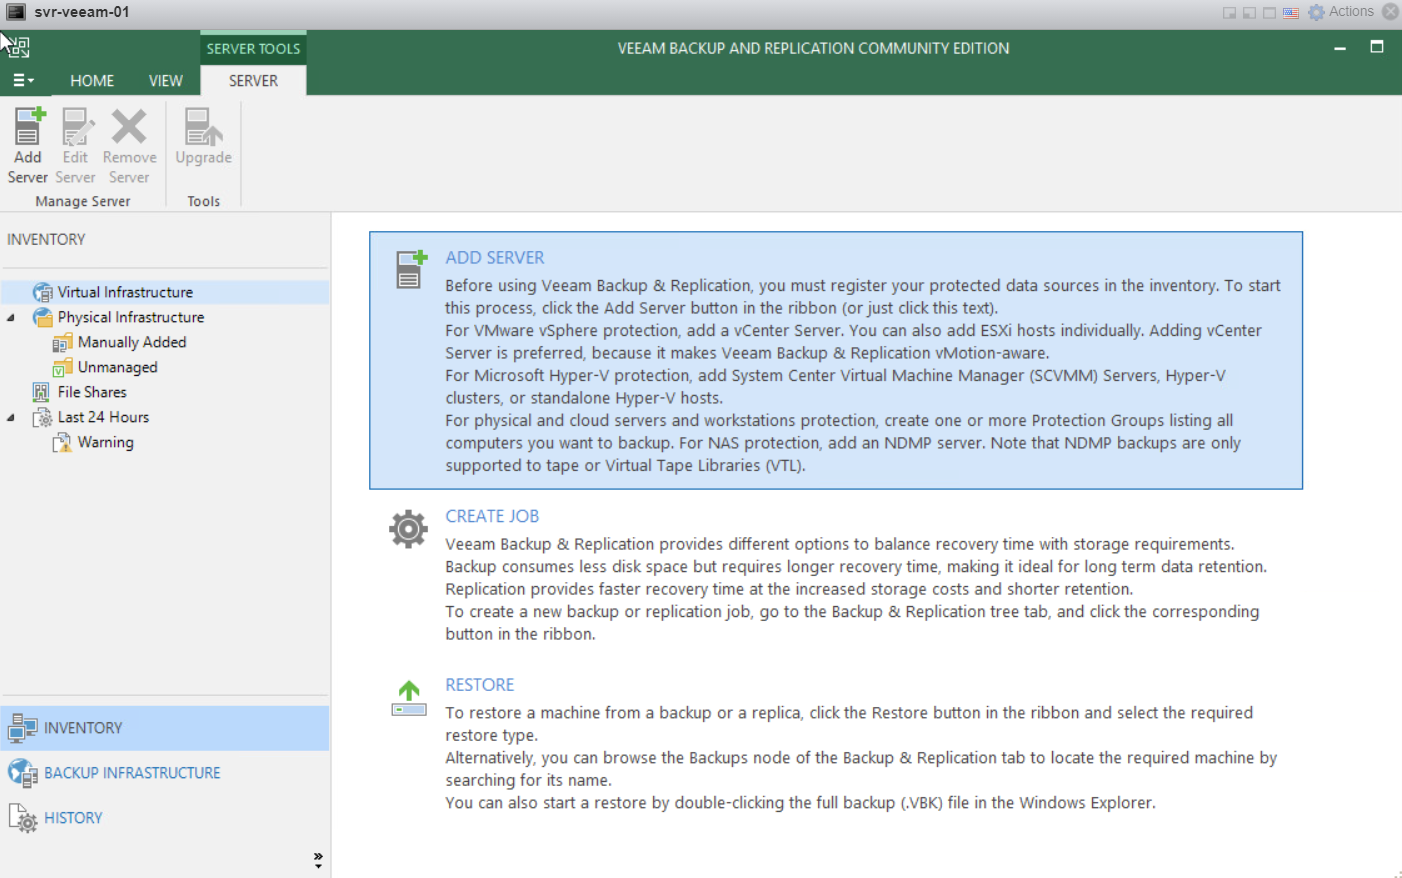Click the Actions gear icon in title bar

tap(1316, 12)
